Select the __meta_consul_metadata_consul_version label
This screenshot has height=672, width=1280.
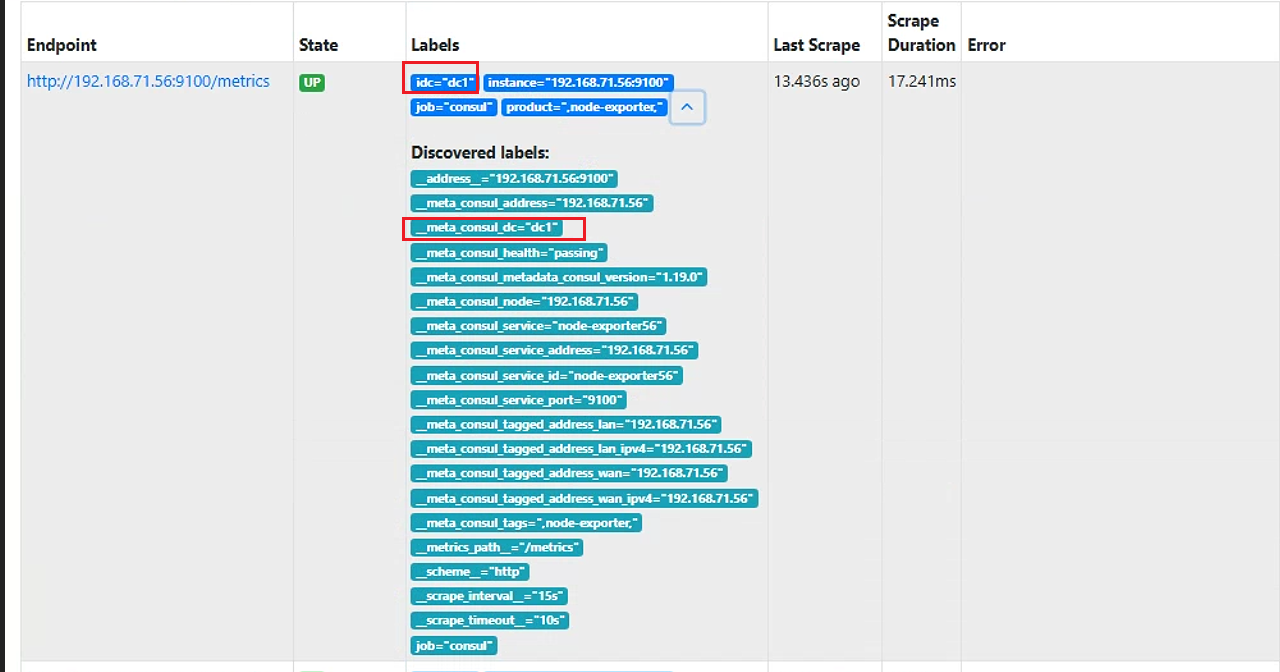point(559,277)
